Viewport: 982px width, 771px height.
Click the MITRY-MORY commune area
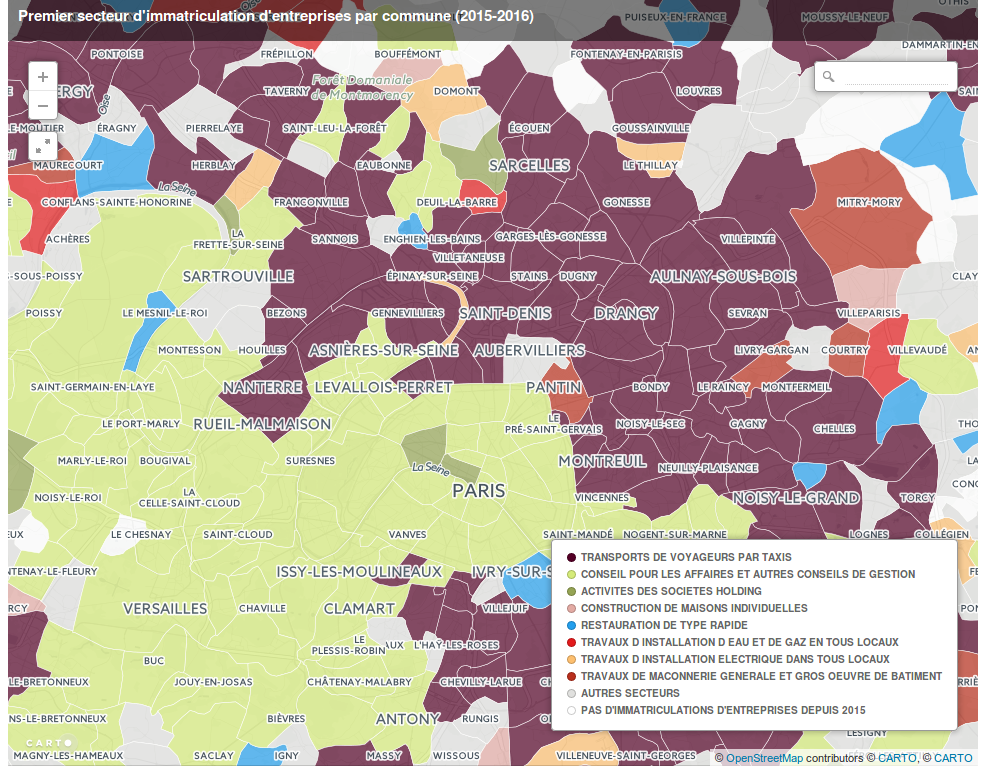(x=869, y=202)
